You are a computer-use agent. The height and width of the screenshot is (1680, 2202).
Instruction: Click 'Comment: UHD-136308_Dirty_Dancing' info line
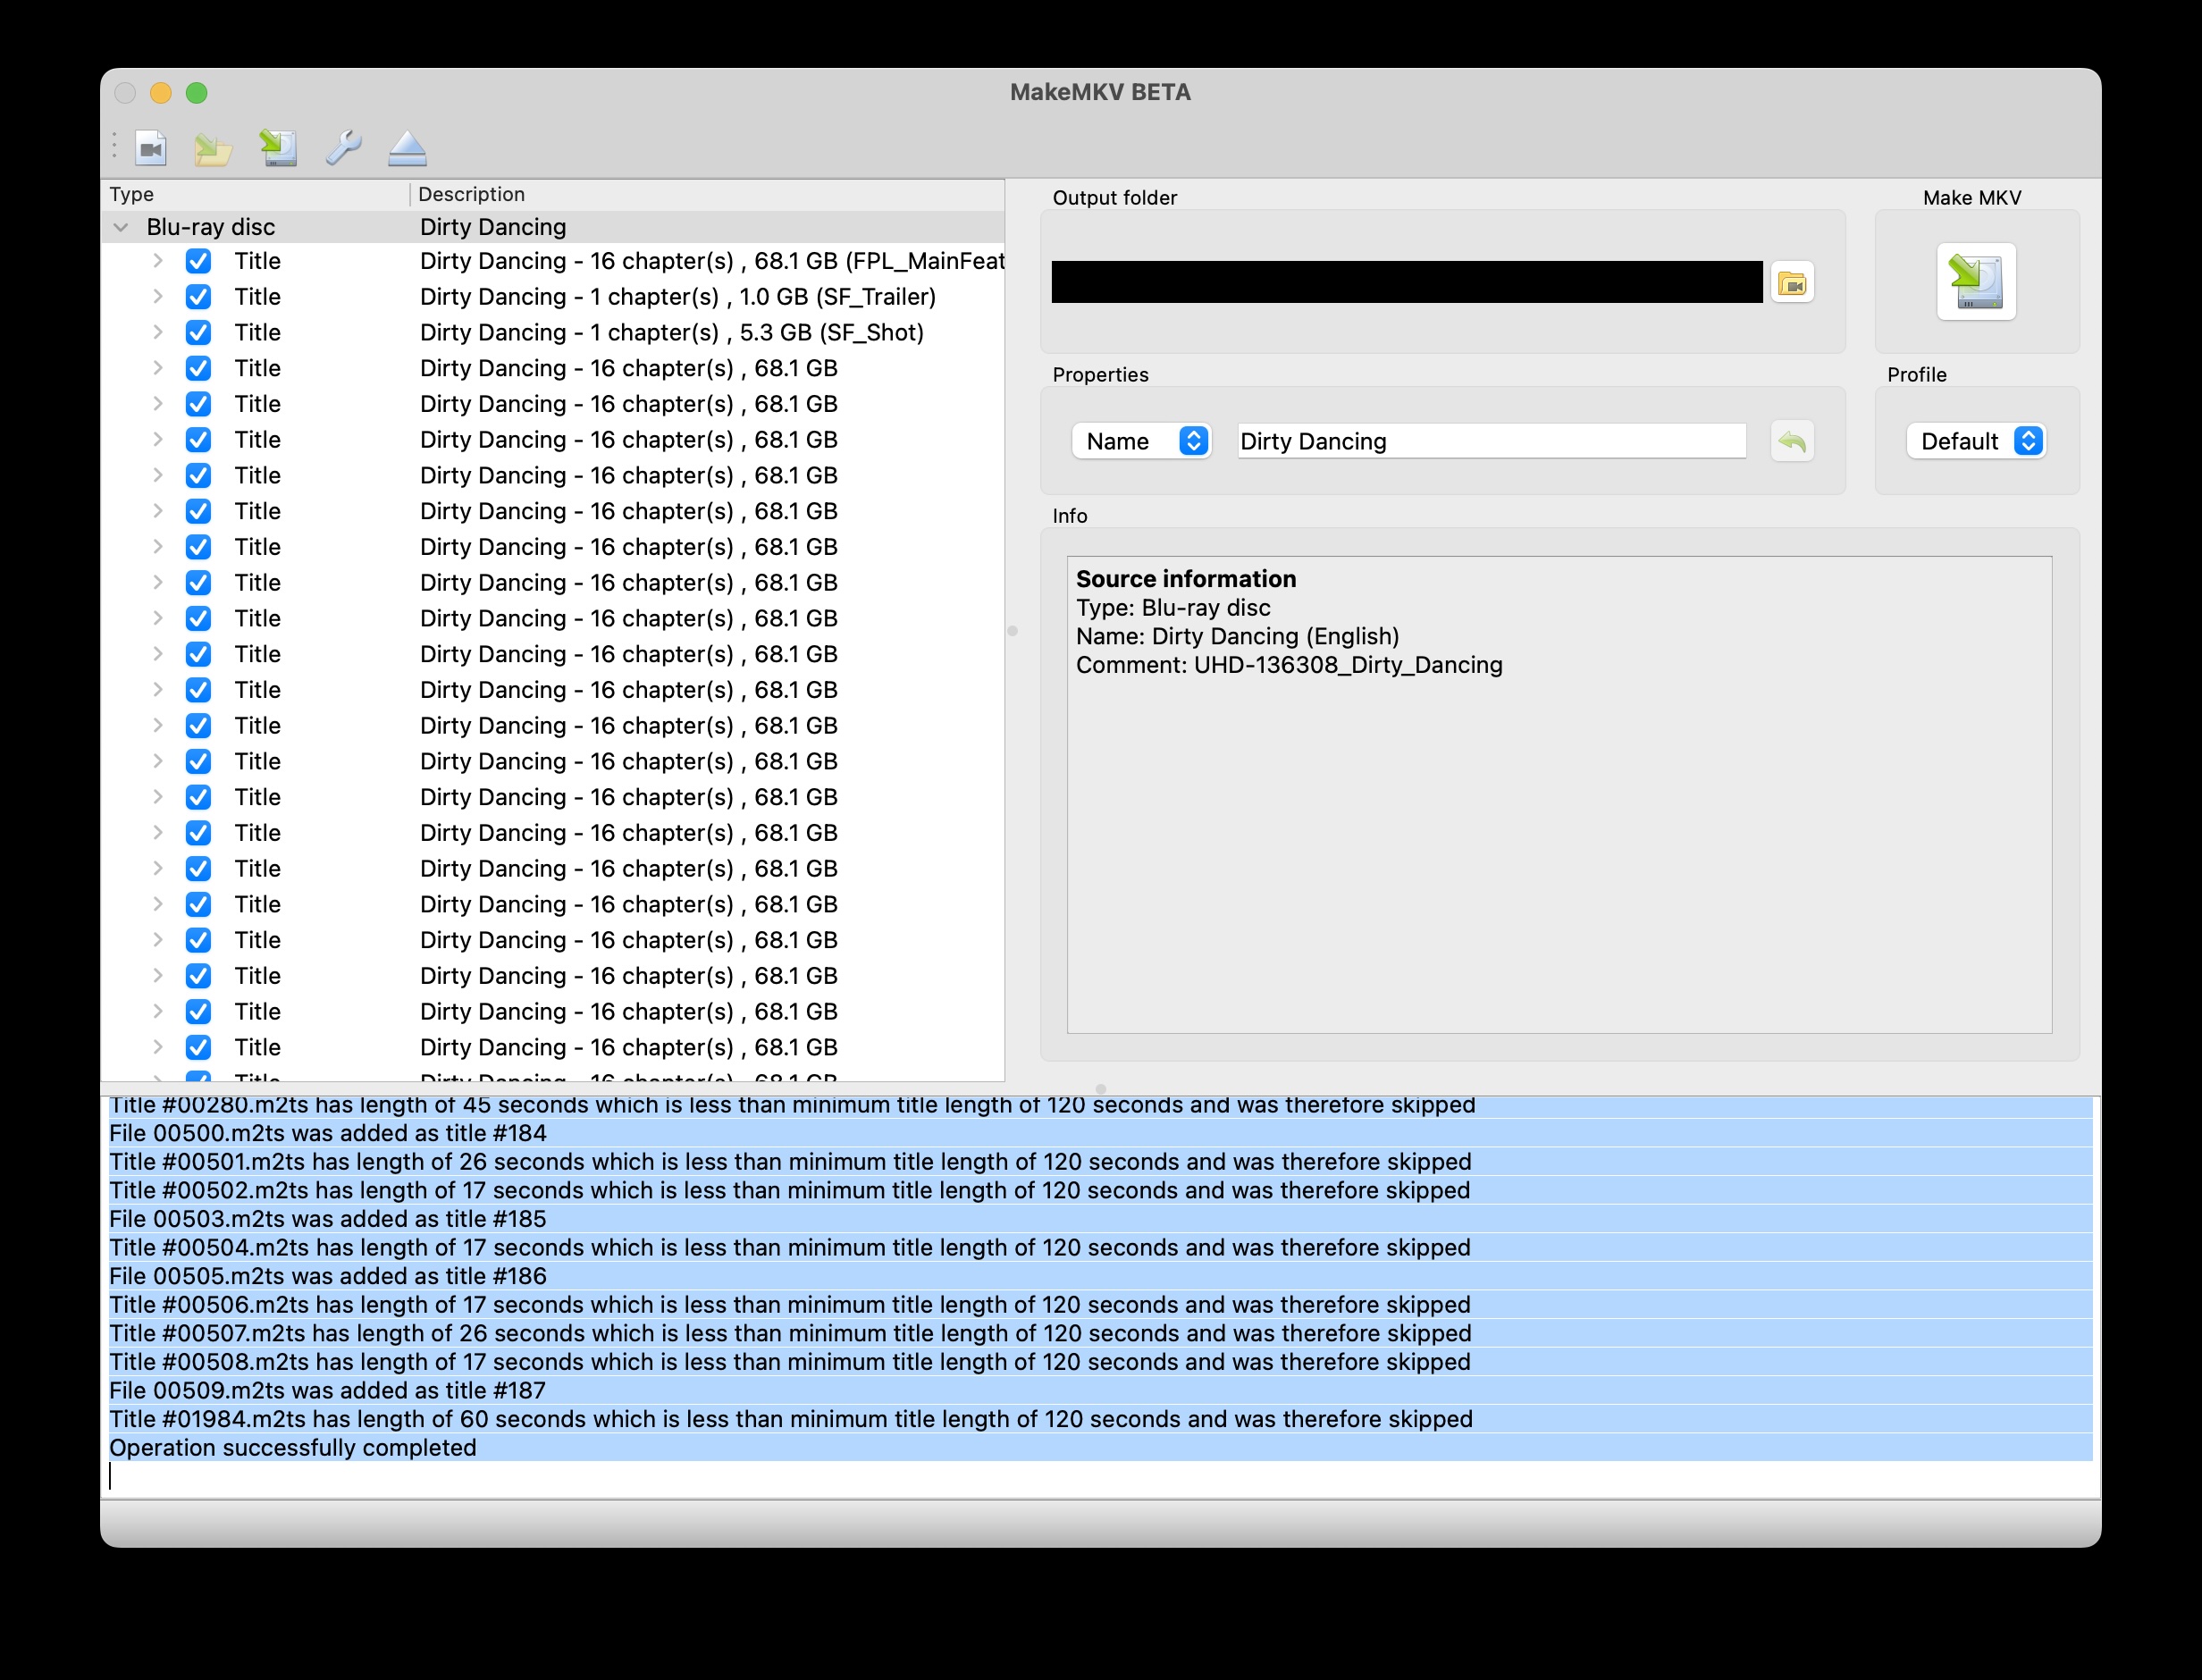tap(1289, 665)
